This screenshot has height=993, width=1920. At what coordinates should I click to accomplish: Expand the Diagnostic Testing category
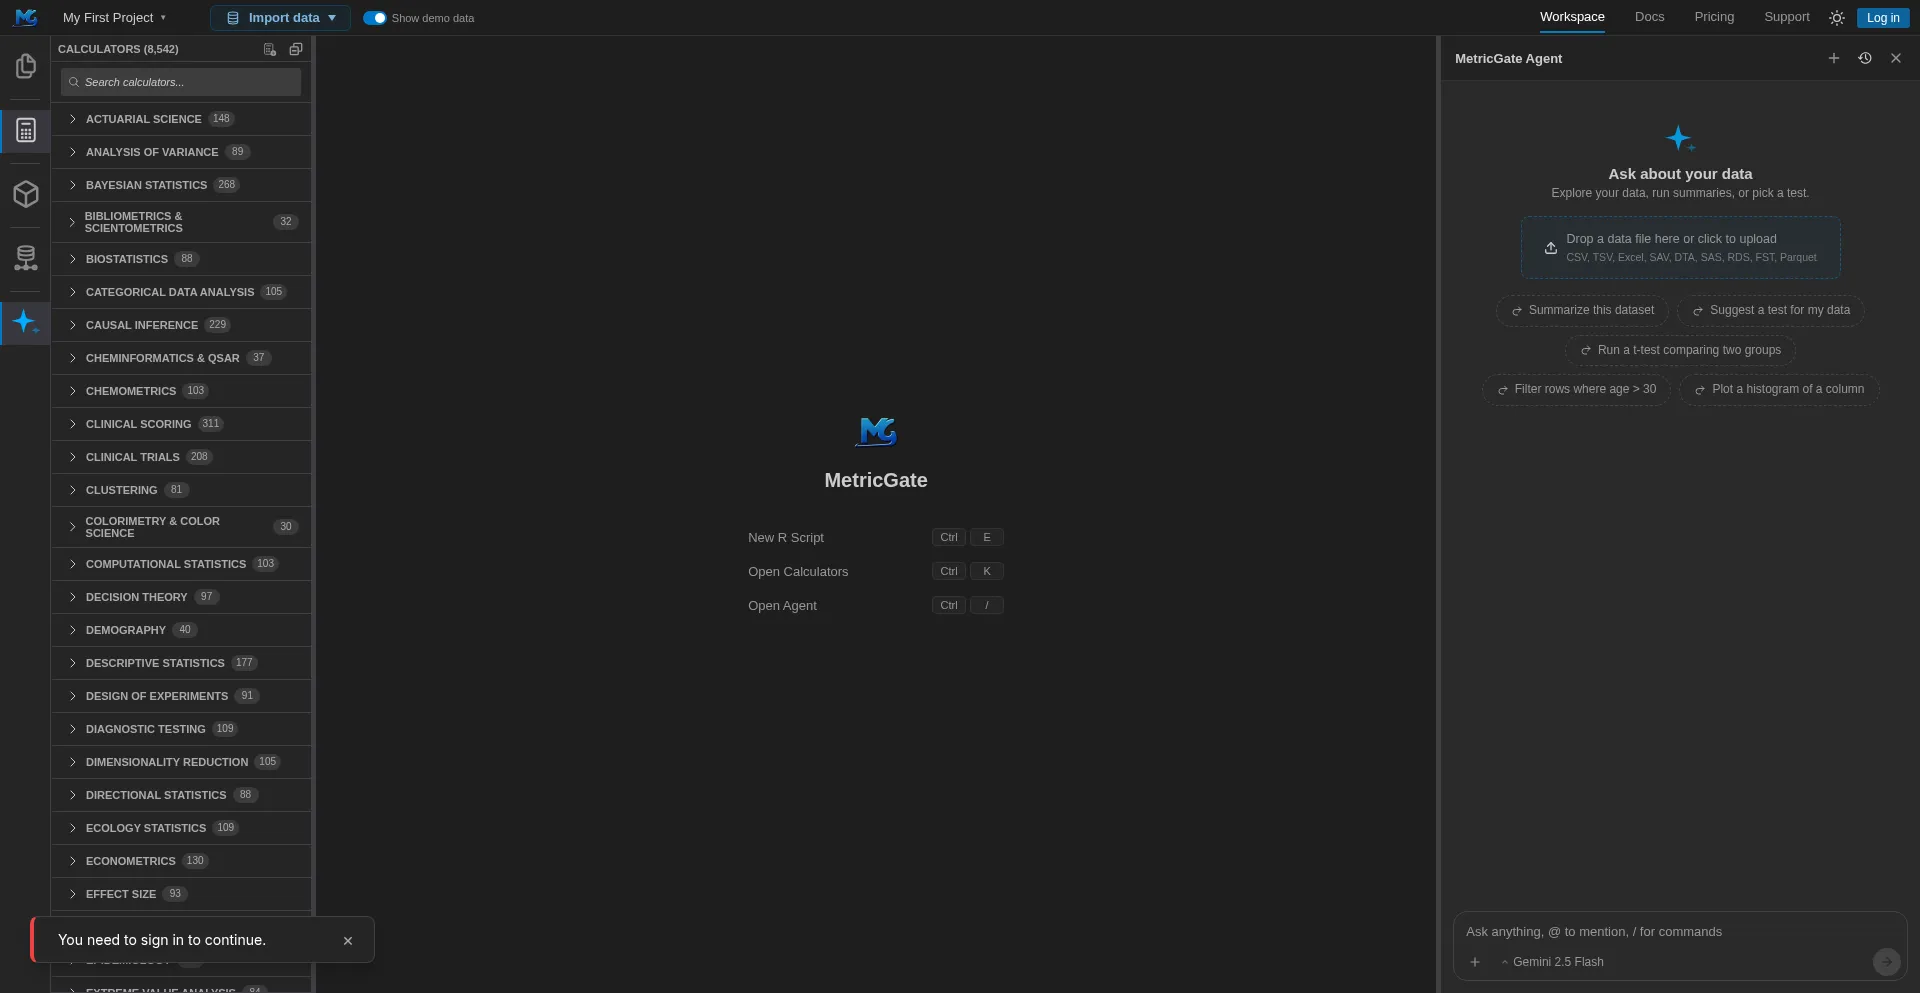click(181, 729)
